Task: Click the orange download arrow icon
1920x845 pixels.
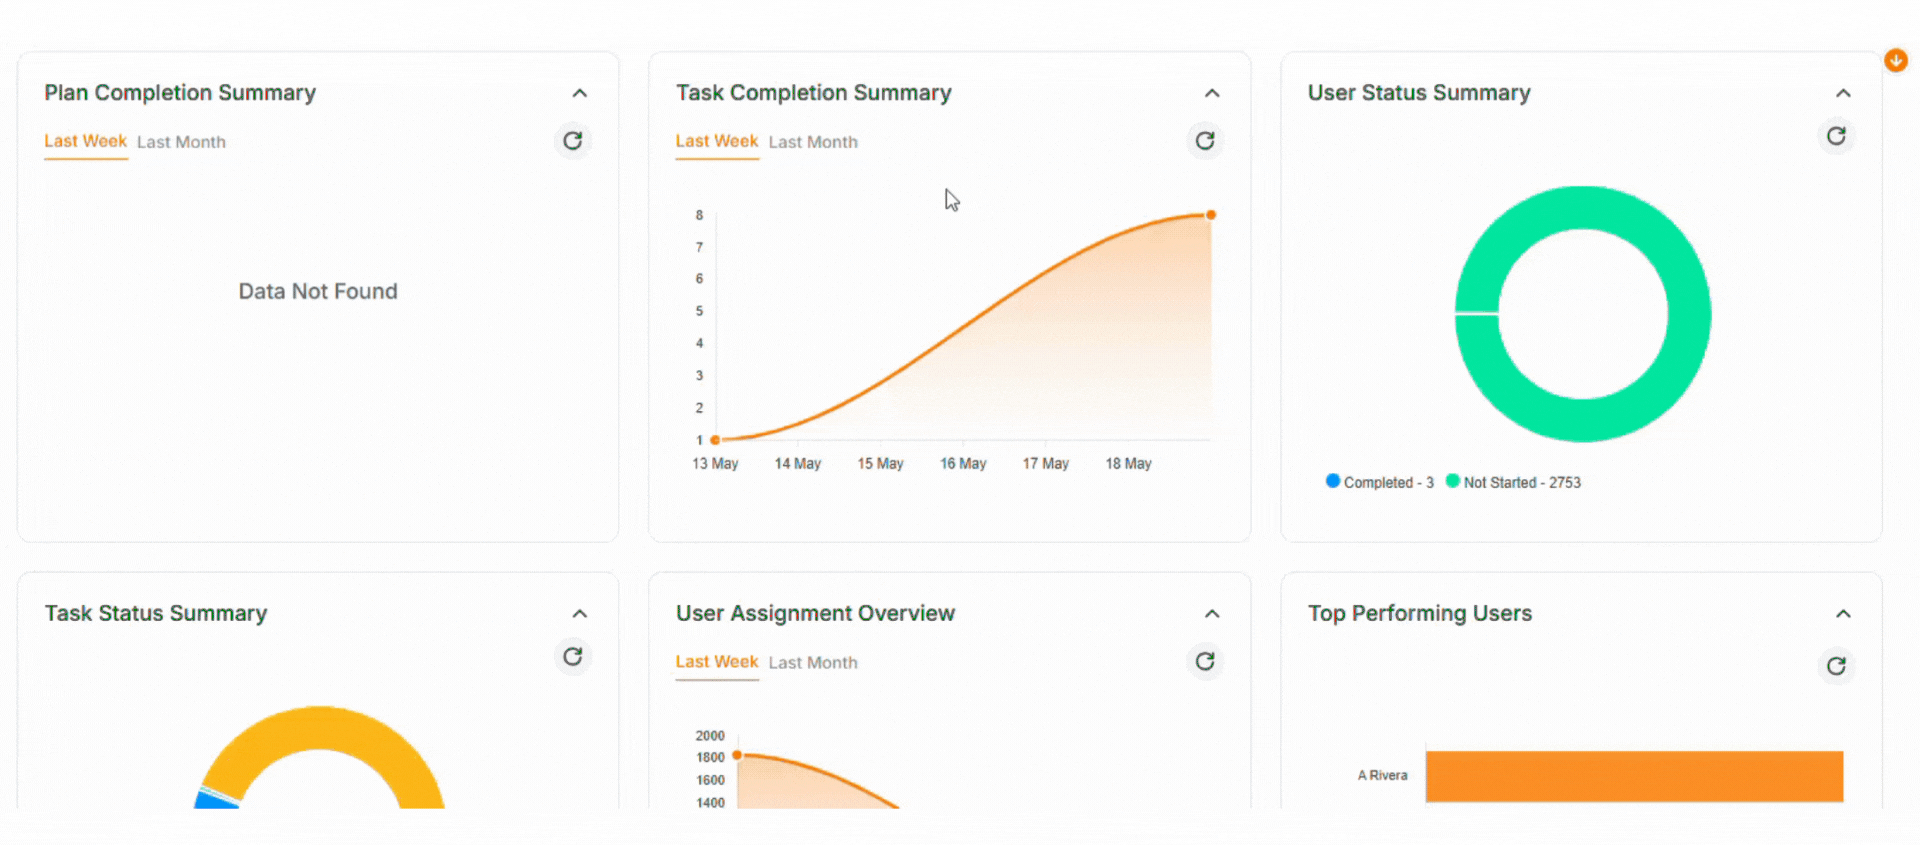Action: [x=1895, y=60]
